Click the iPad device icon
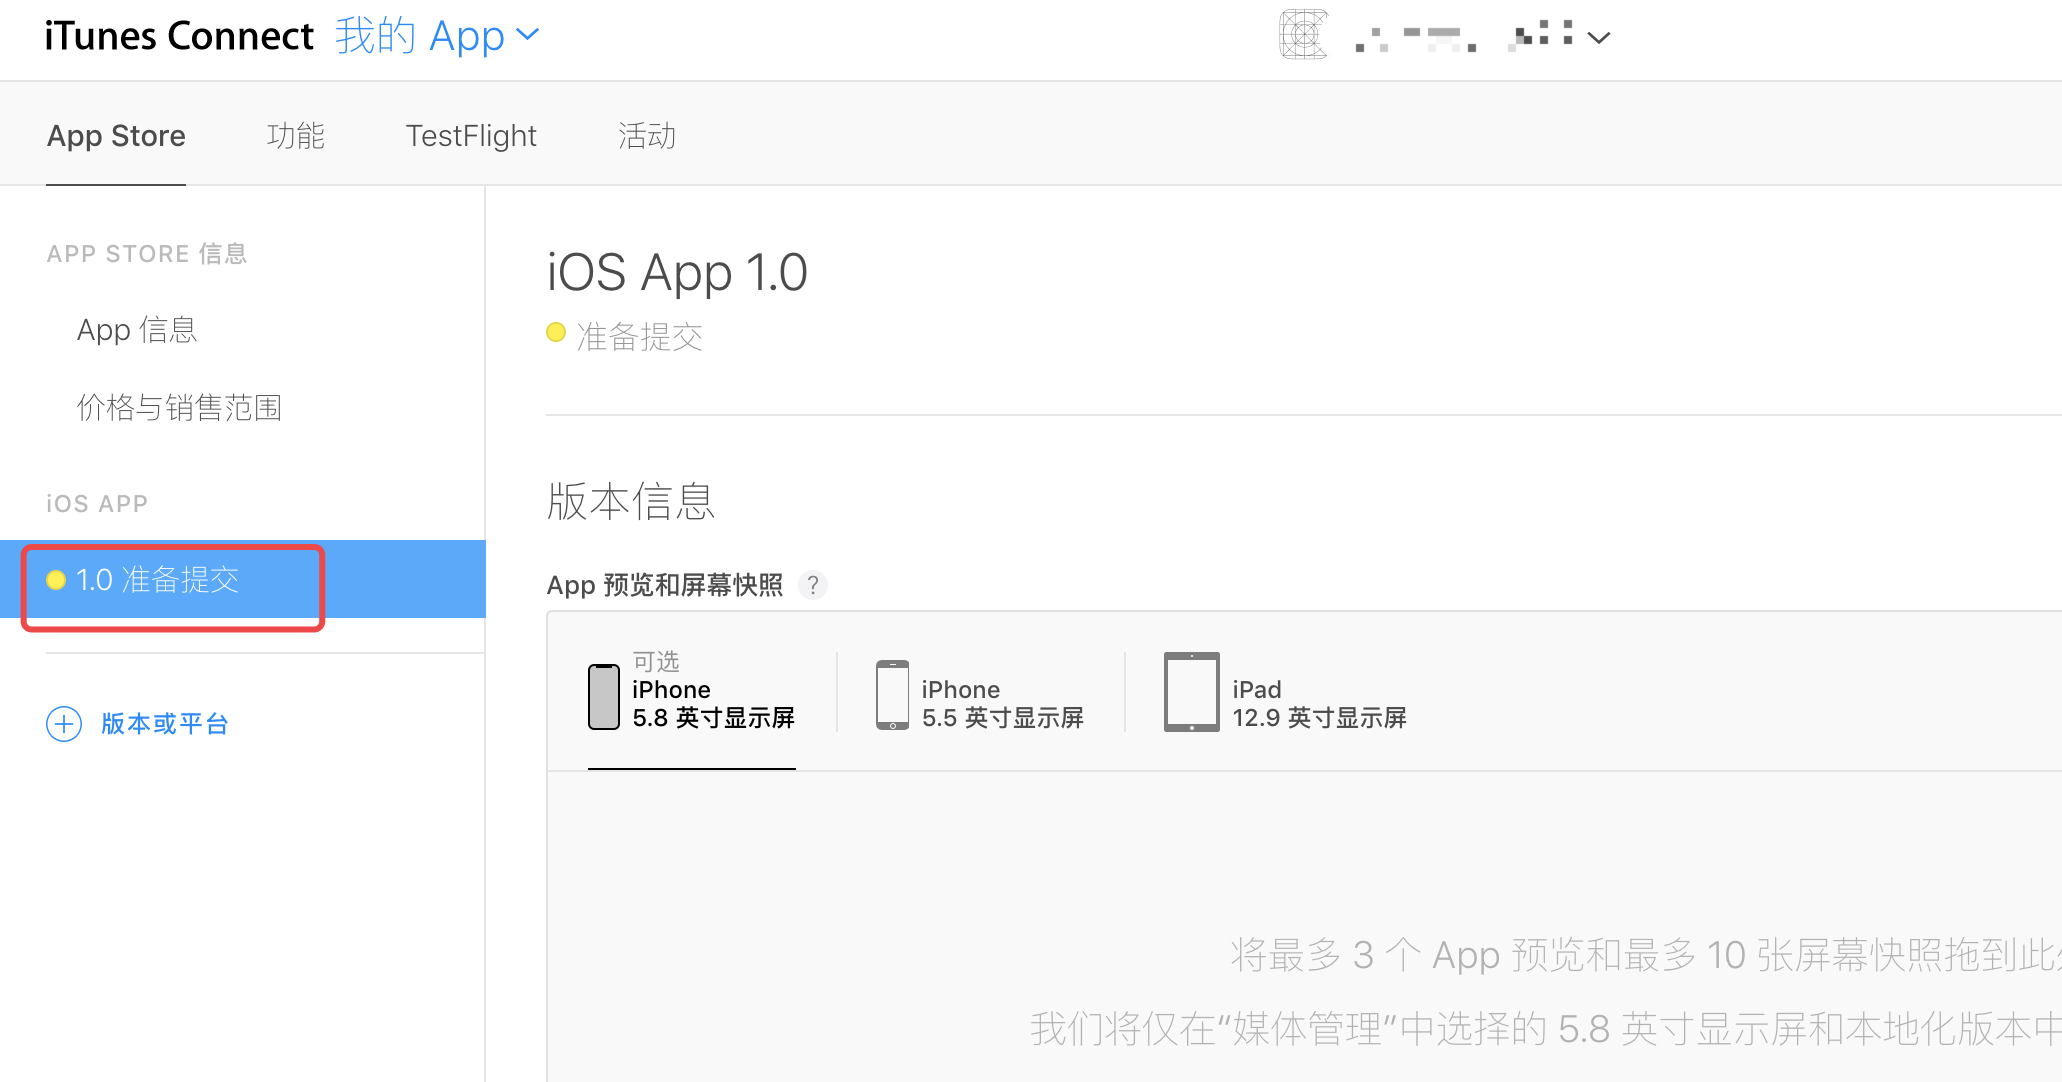The image size is (2062, 1082). [1192, 692]
